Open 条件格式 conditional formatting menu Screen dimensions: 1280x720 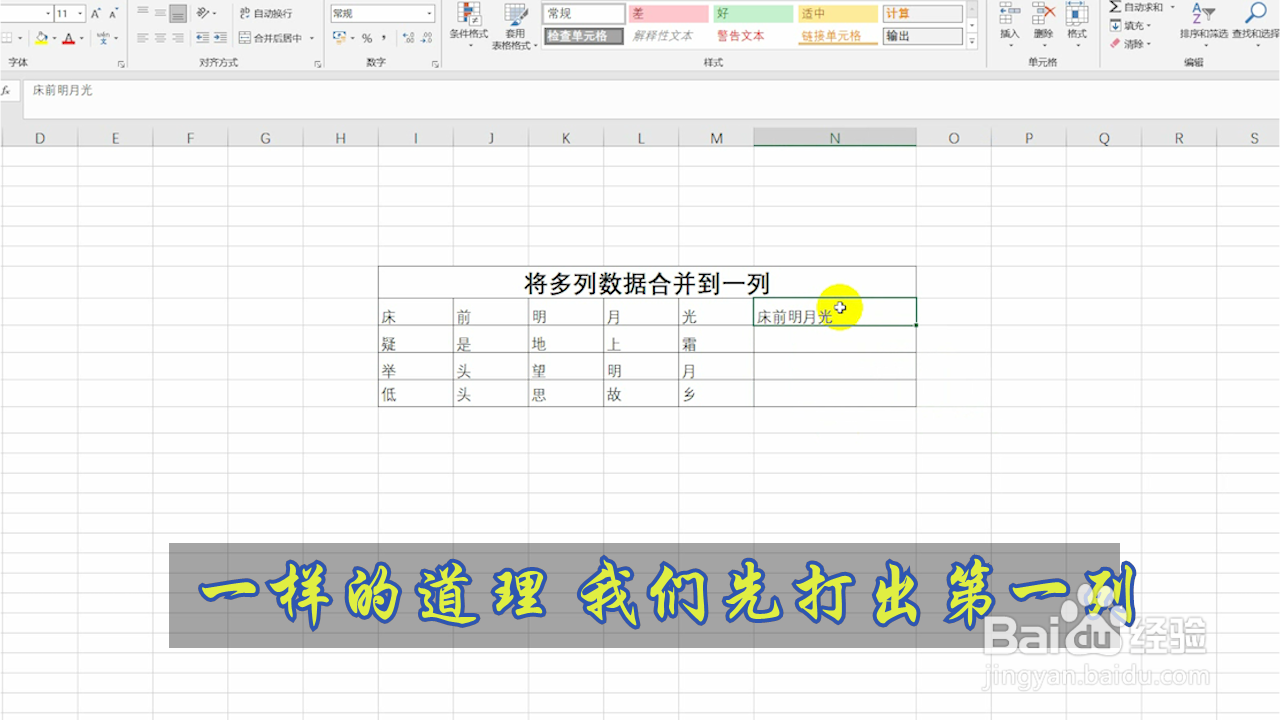click(x=468, y=26)
